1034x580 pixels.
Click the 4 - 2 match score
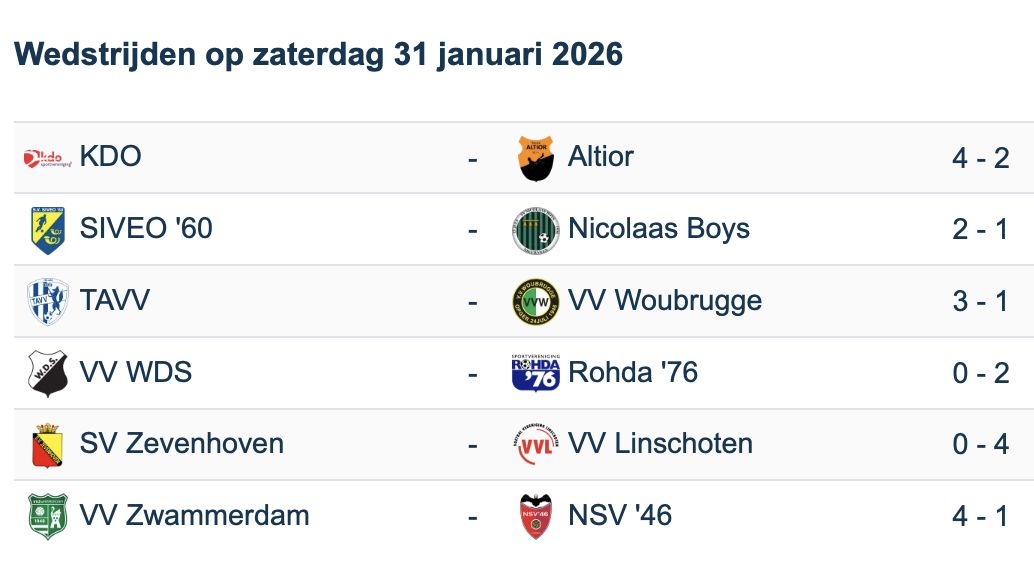980,158
